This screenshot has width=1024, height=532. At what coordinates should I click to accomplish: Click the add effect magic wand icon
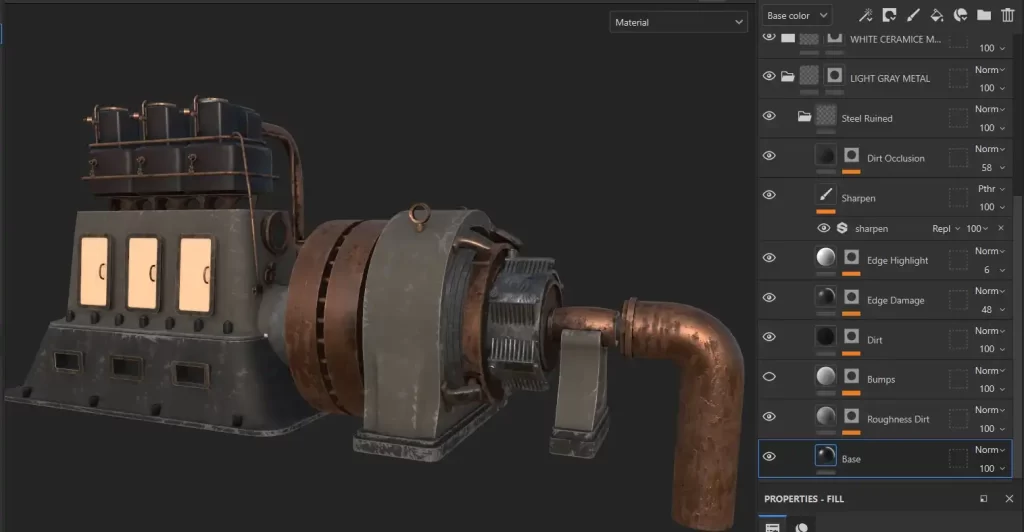(866, 15)
